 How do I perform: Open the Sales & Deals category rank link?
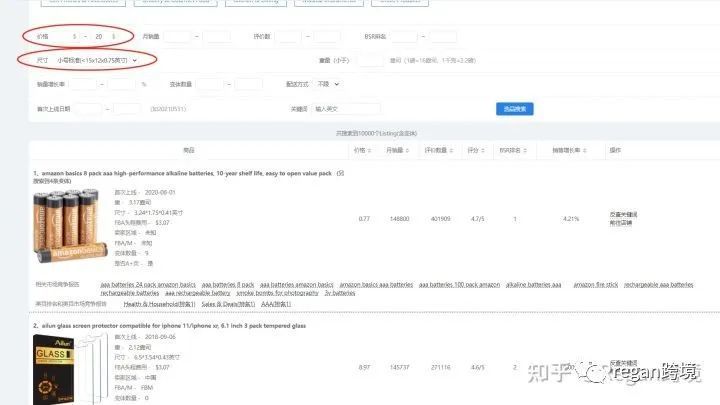click(228, 304)
